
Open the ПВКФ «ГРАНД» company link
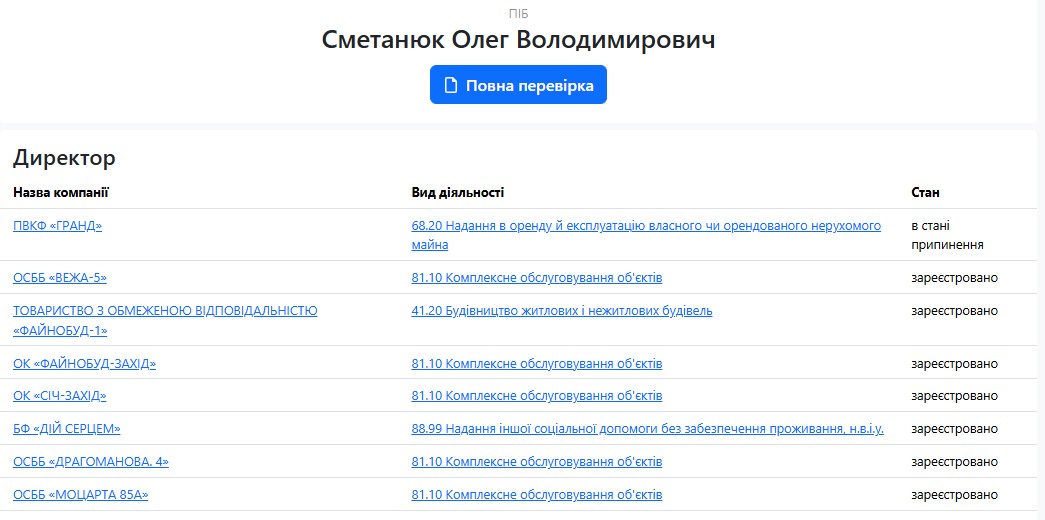57,225
